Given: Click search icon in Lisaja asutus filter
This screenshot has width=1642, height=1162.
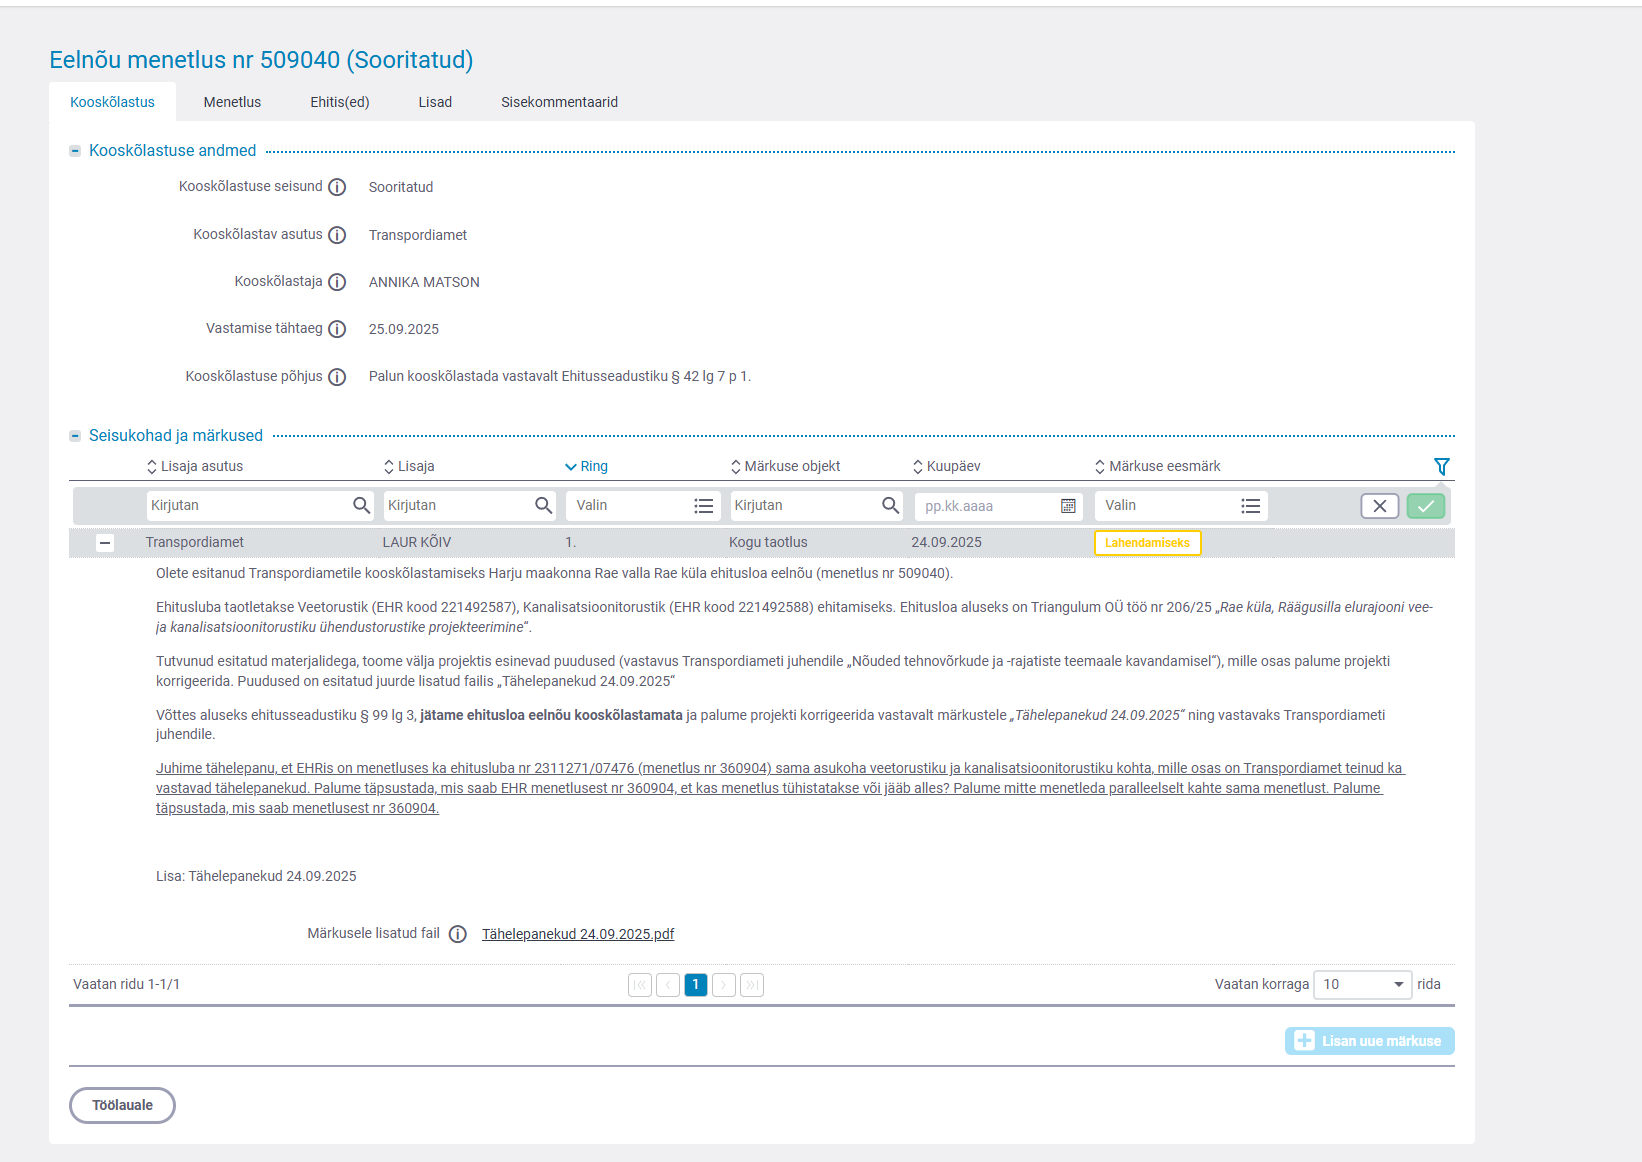Looking at the screenshot, I should [361, 506].
